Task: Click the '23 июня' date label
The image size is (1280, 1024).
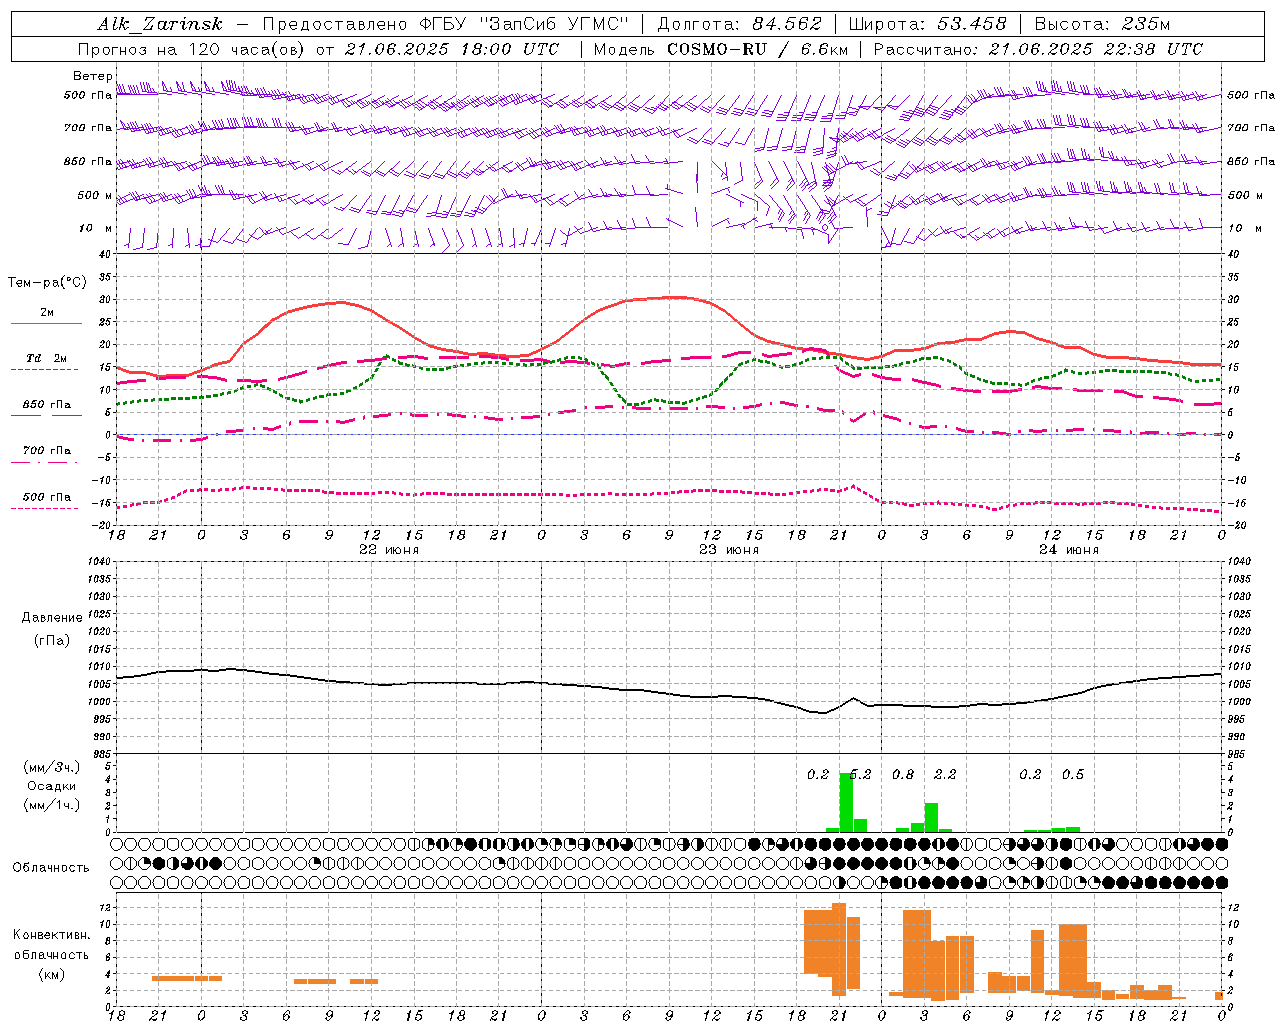Action: (729, 550)
